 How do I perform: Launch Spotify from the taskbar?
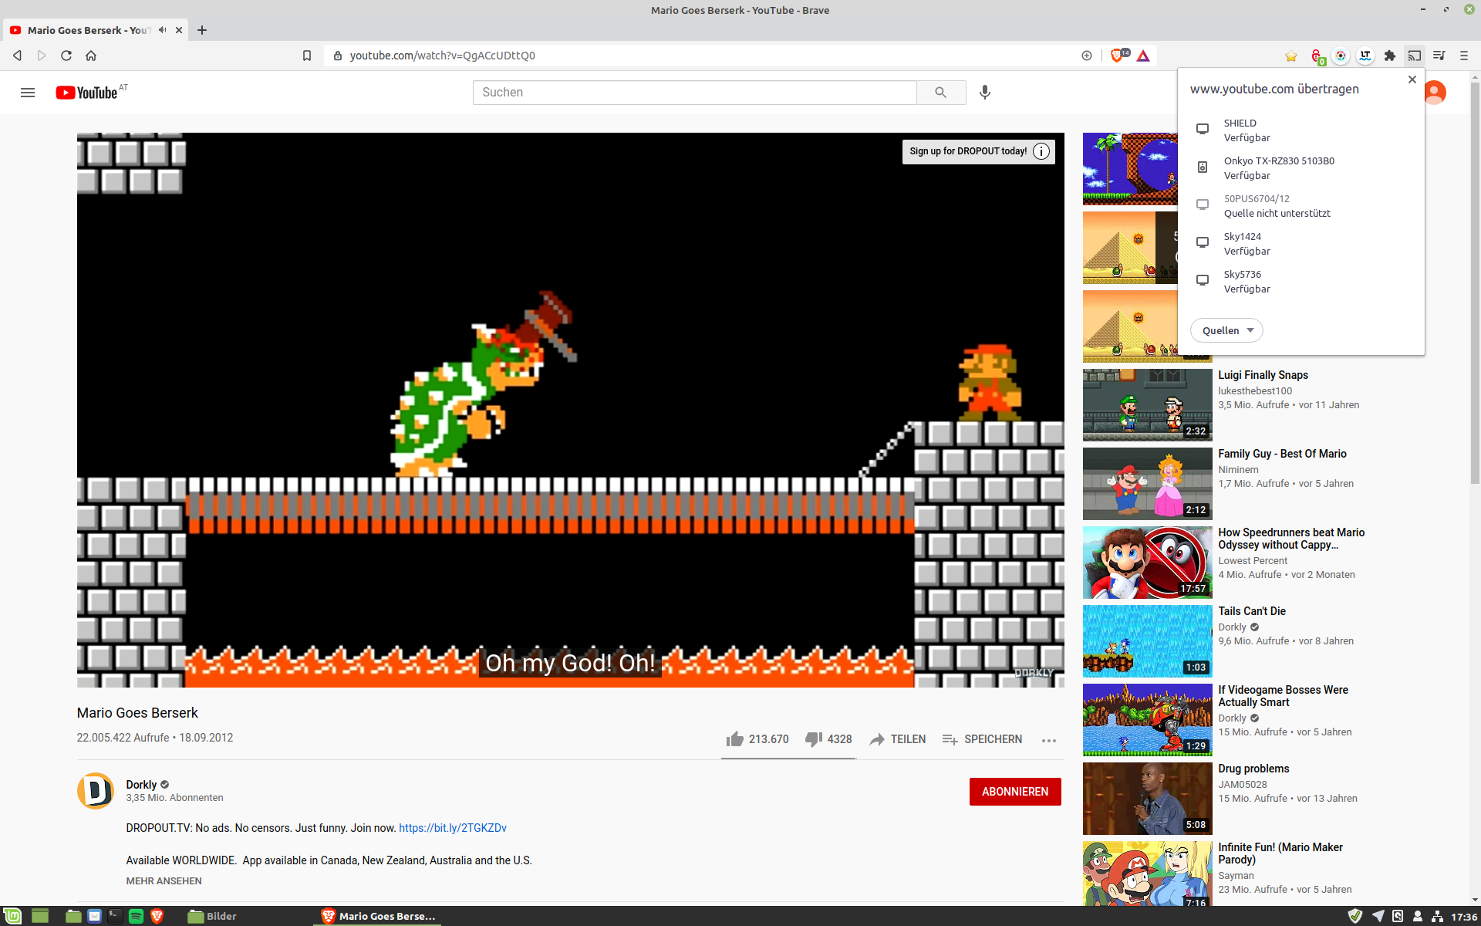pyautogui.click(x=136, y=916)
